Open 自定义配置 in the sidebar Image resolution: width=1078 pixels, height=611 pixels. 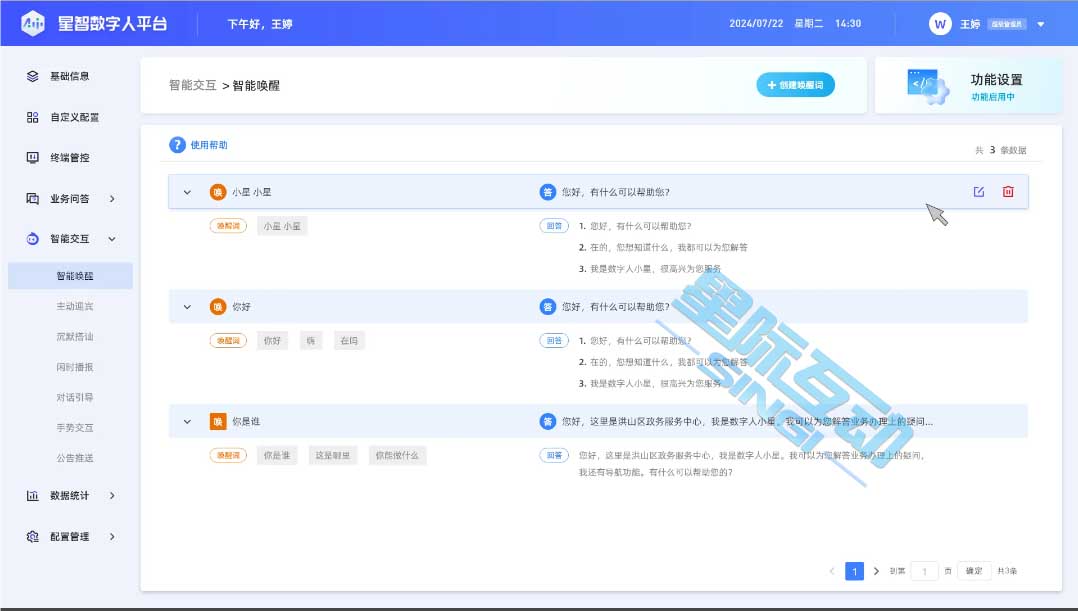[x=75, y=117]
